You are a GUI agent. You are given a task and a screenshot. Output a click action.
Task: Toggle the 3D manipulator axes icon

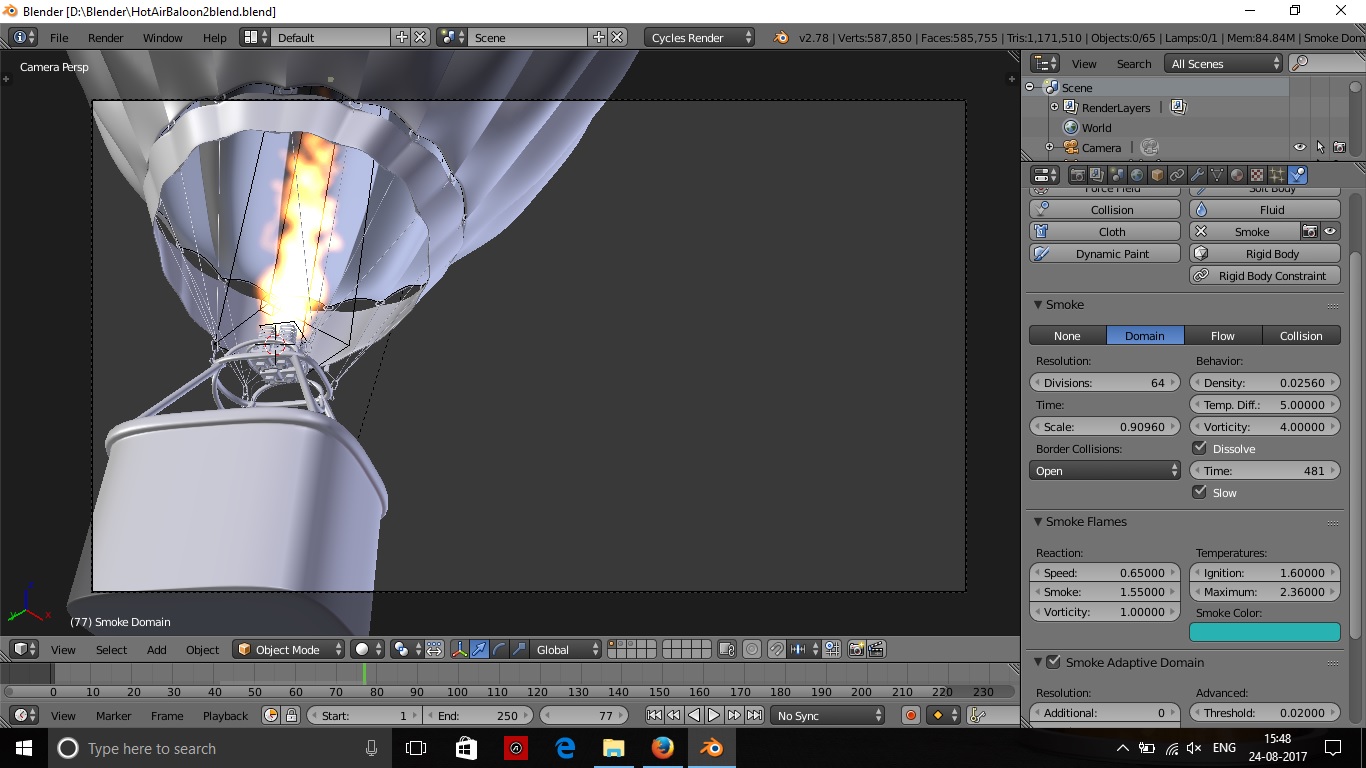click(459, 649)
